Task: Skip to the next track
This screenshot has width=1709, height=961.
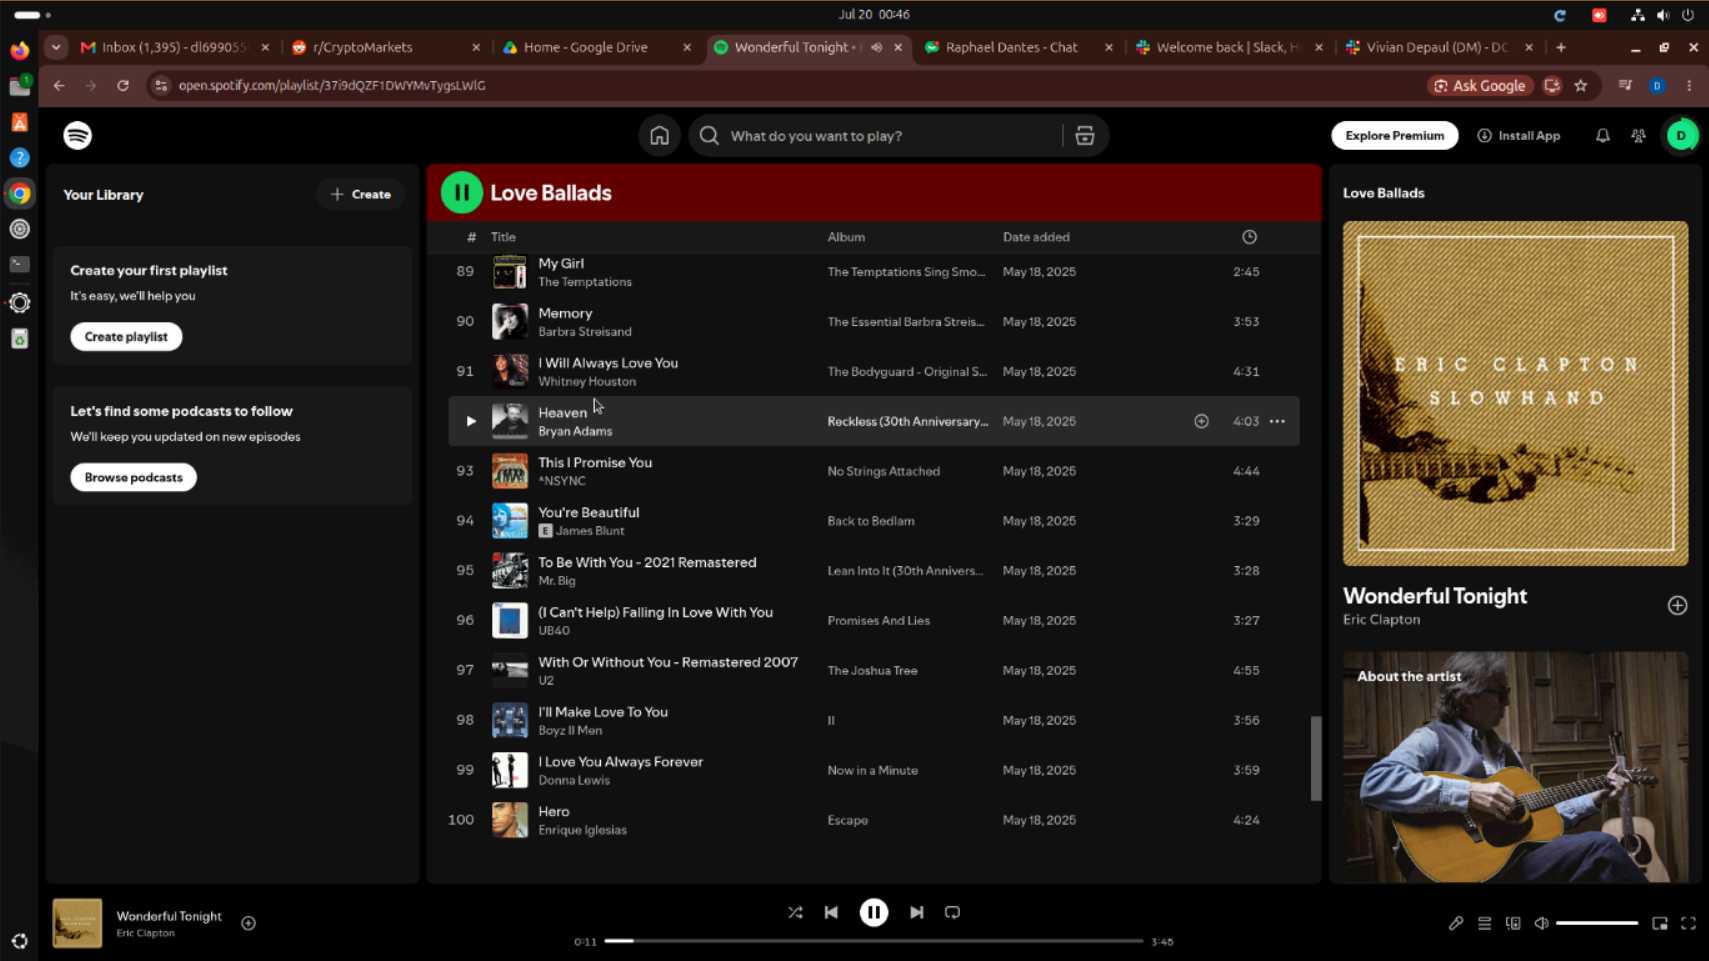Action: coord(916,912)
